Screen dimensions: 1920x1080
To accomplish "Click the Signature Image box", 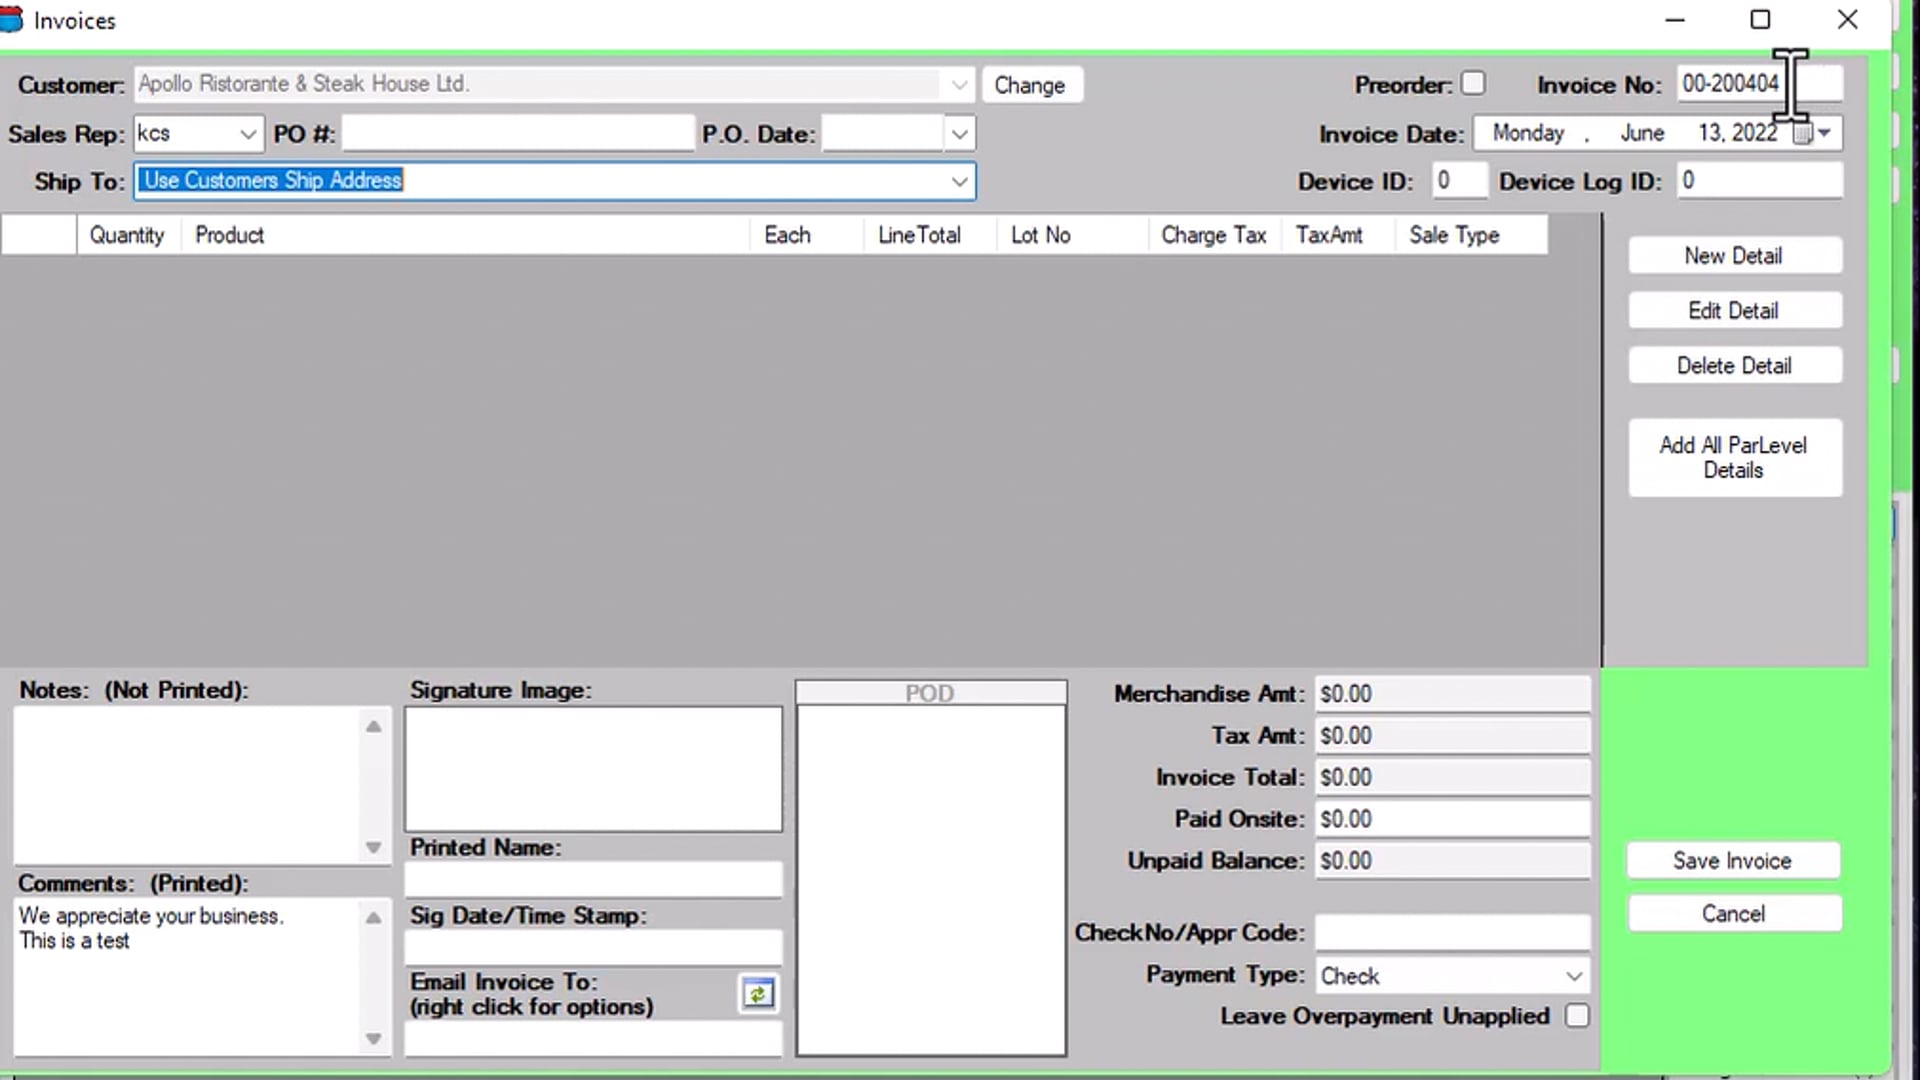I will tap(593, 769).
